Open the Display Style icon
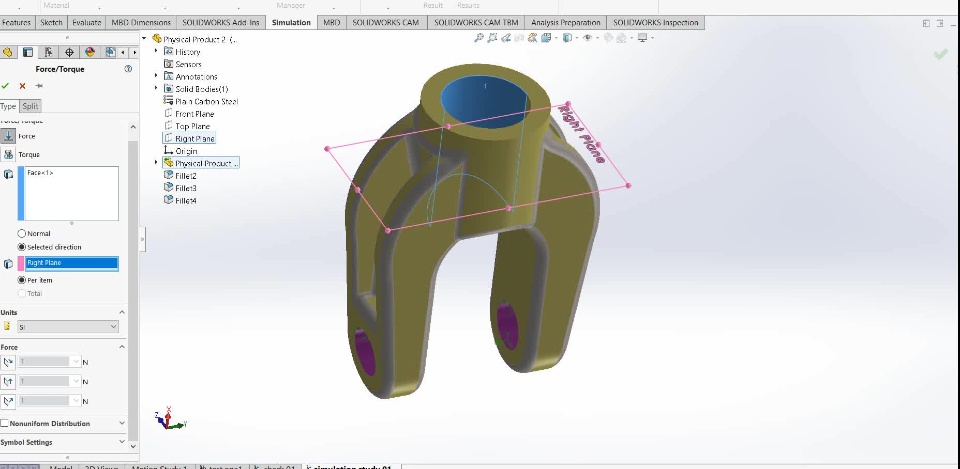The width and height of the screenshot is (960, 469). pyautogui.click(x=567, y=38)
